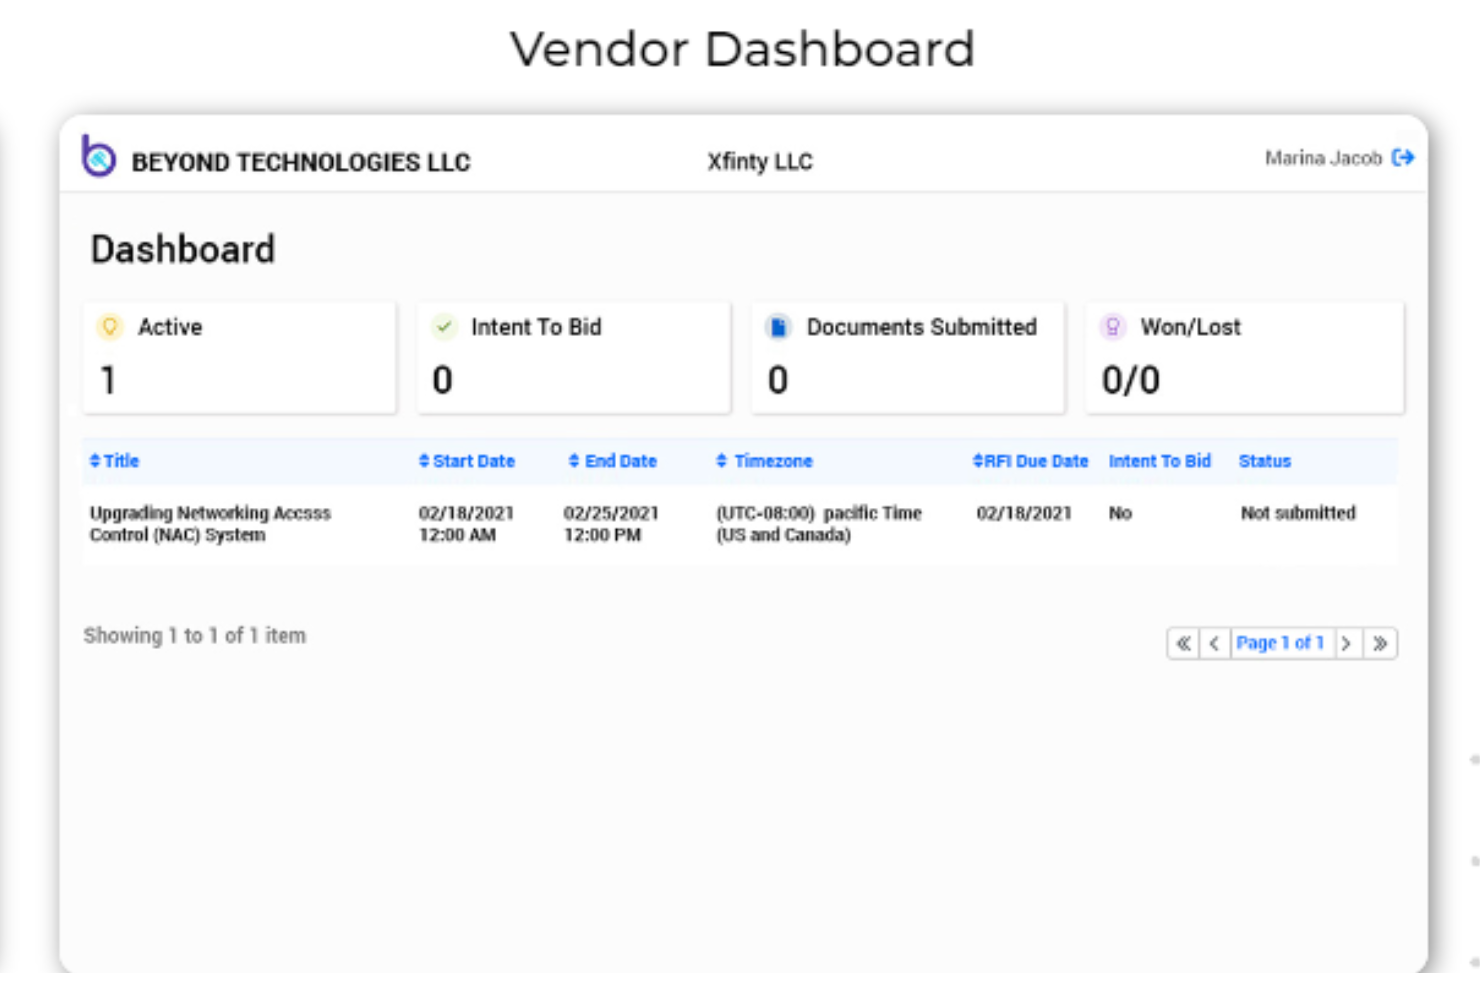Image resolution: width=1480 pixels, height=987 pixels.
Task: Open the Upgrading Networking Access Control RFP entry
Action: point(209,523)
